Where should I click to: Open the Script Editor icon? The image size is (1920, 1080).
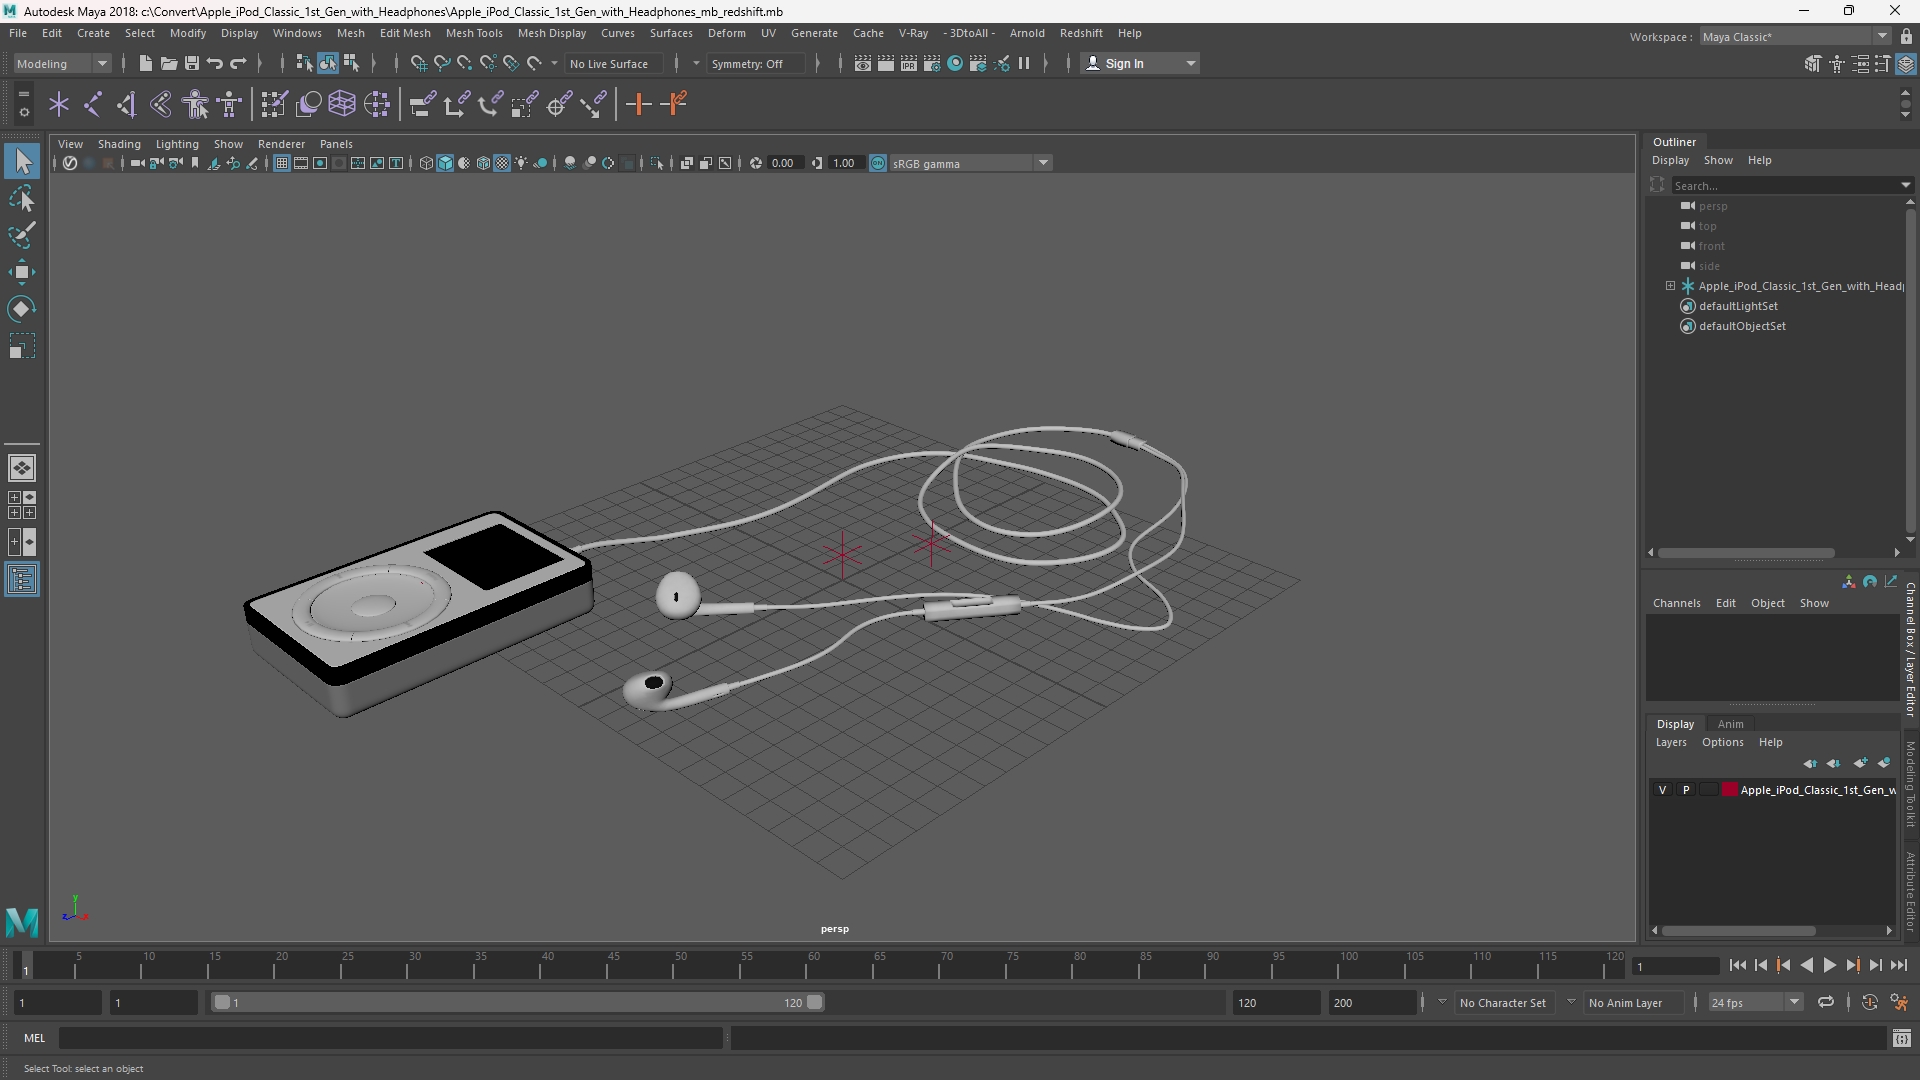[x=1902, y=1038]
